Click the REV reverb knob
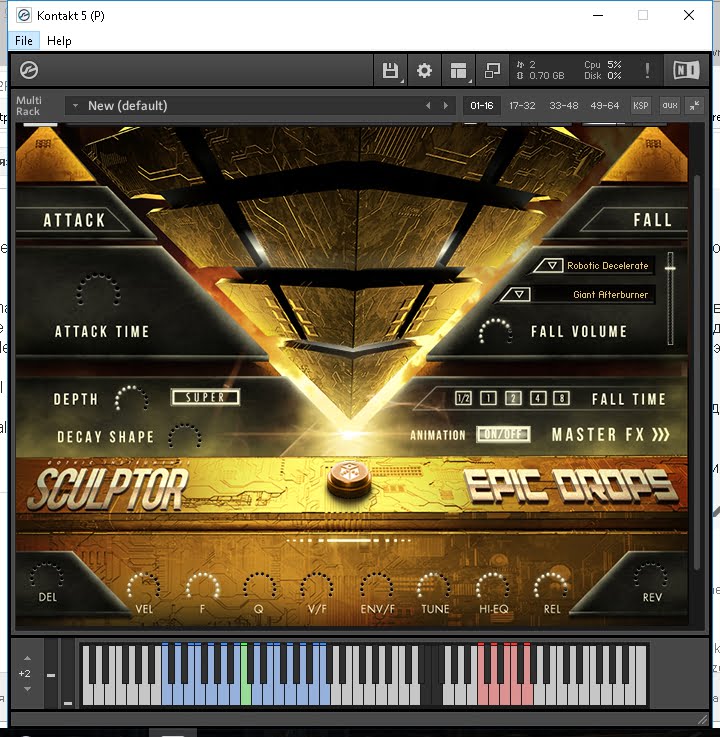 click(651, 575)
